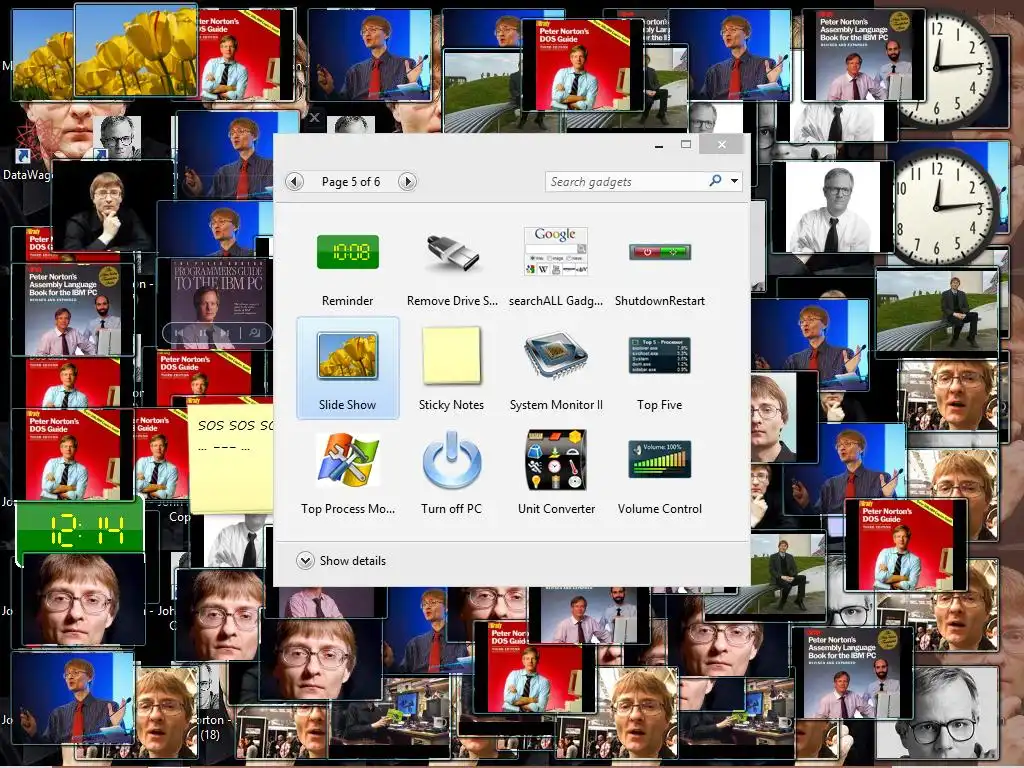Screen dimensions: 1024x768
Task: Click the Volume Control label text
Action: [660, 509]
